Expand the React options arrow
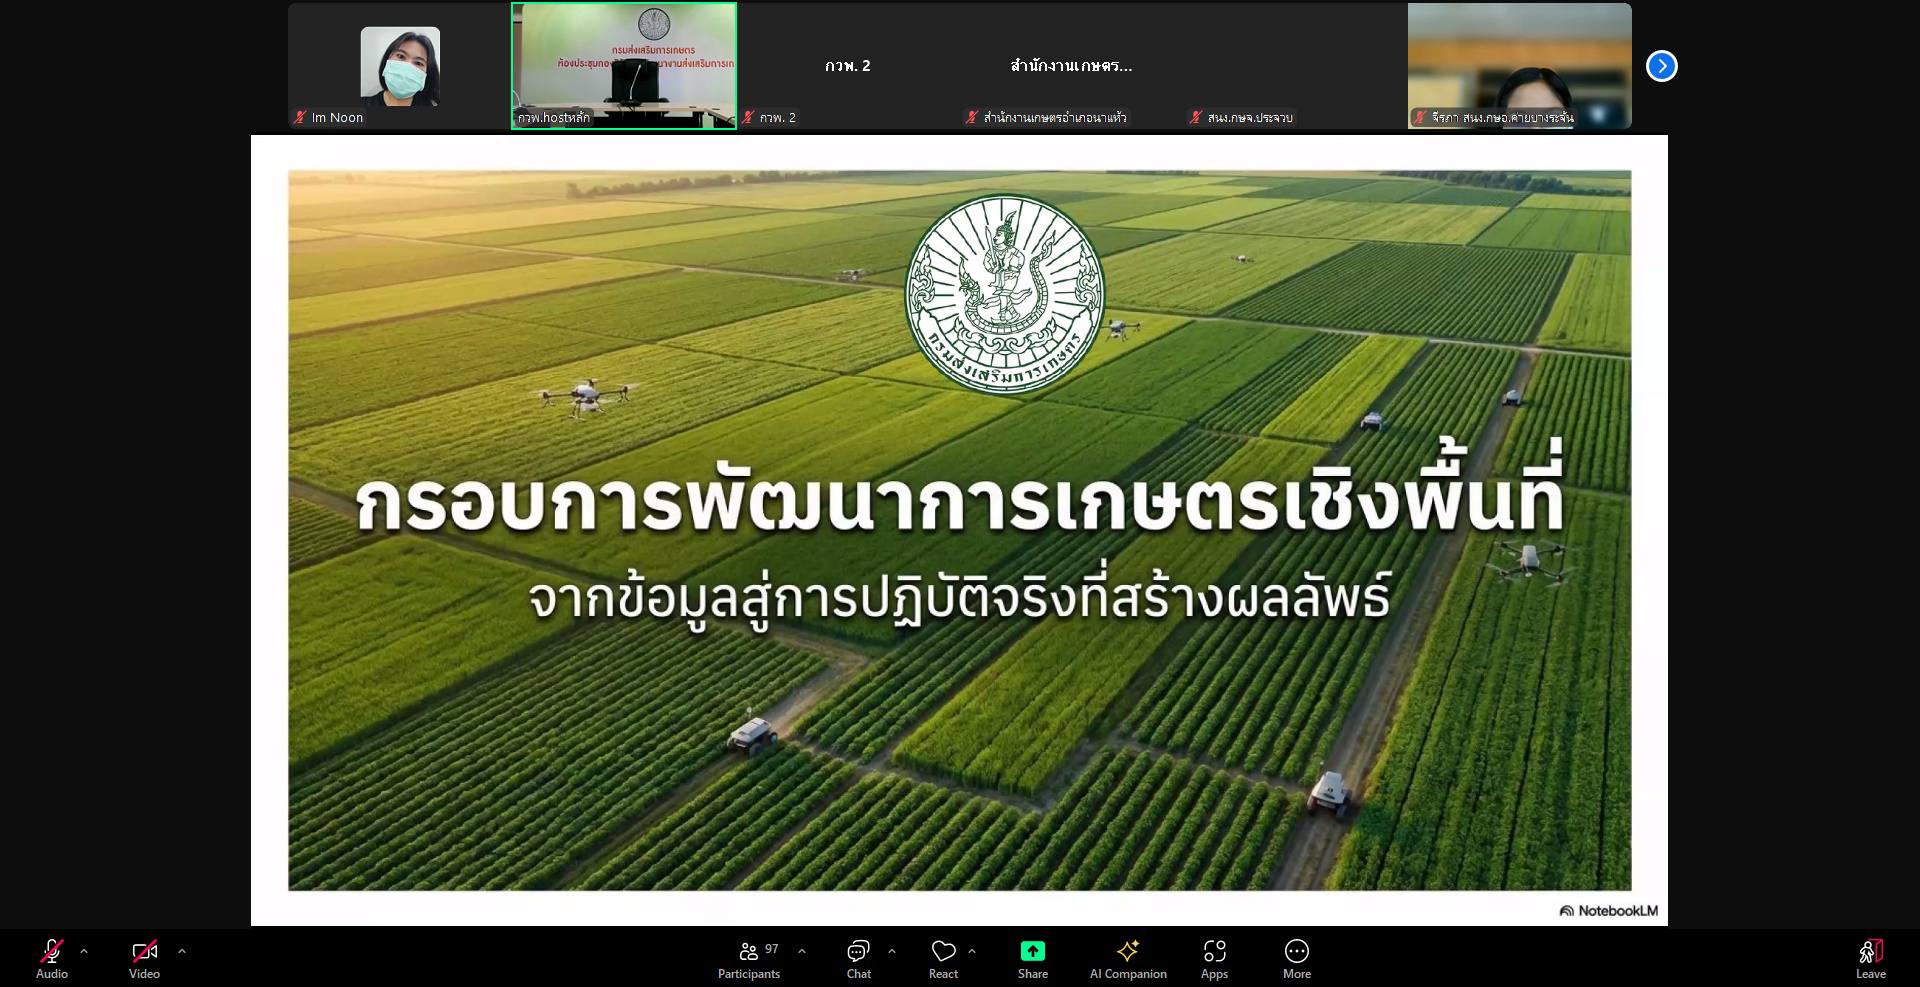The image size is (1920, 987). pyautogui.click(x=972, y=951)
